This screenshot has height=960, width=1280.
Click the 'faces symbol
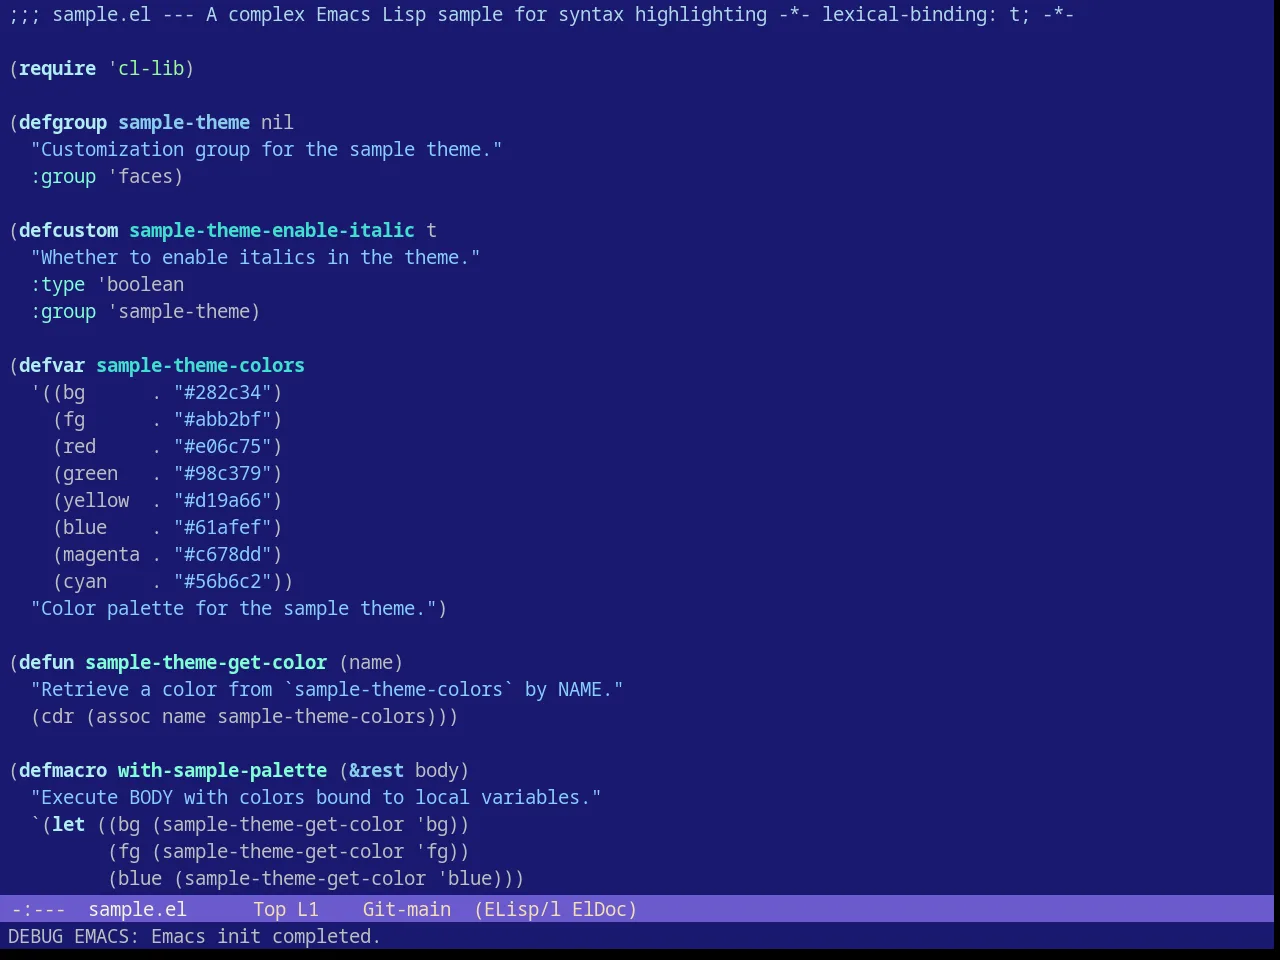[x=140, y=176]
